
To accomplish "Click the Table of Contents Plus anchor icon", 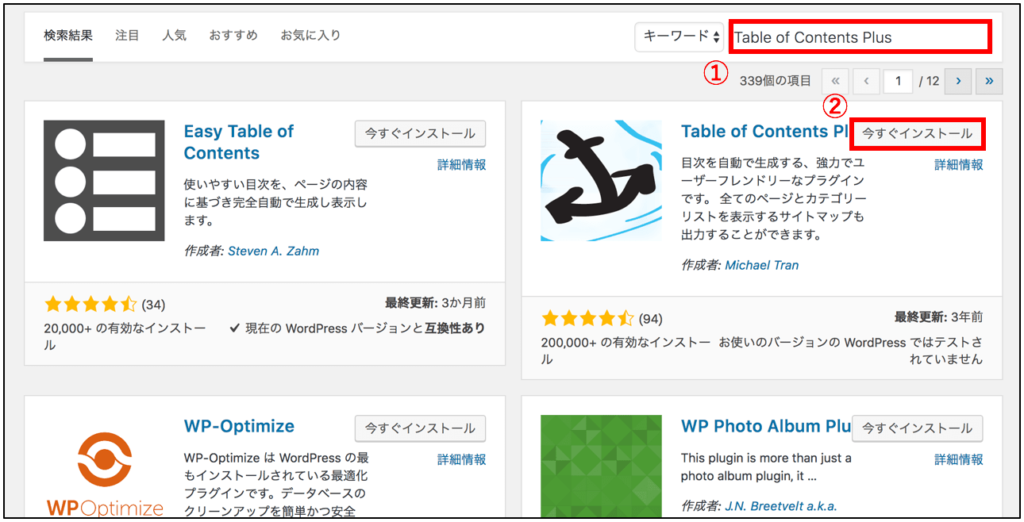I will coord(601,180).
